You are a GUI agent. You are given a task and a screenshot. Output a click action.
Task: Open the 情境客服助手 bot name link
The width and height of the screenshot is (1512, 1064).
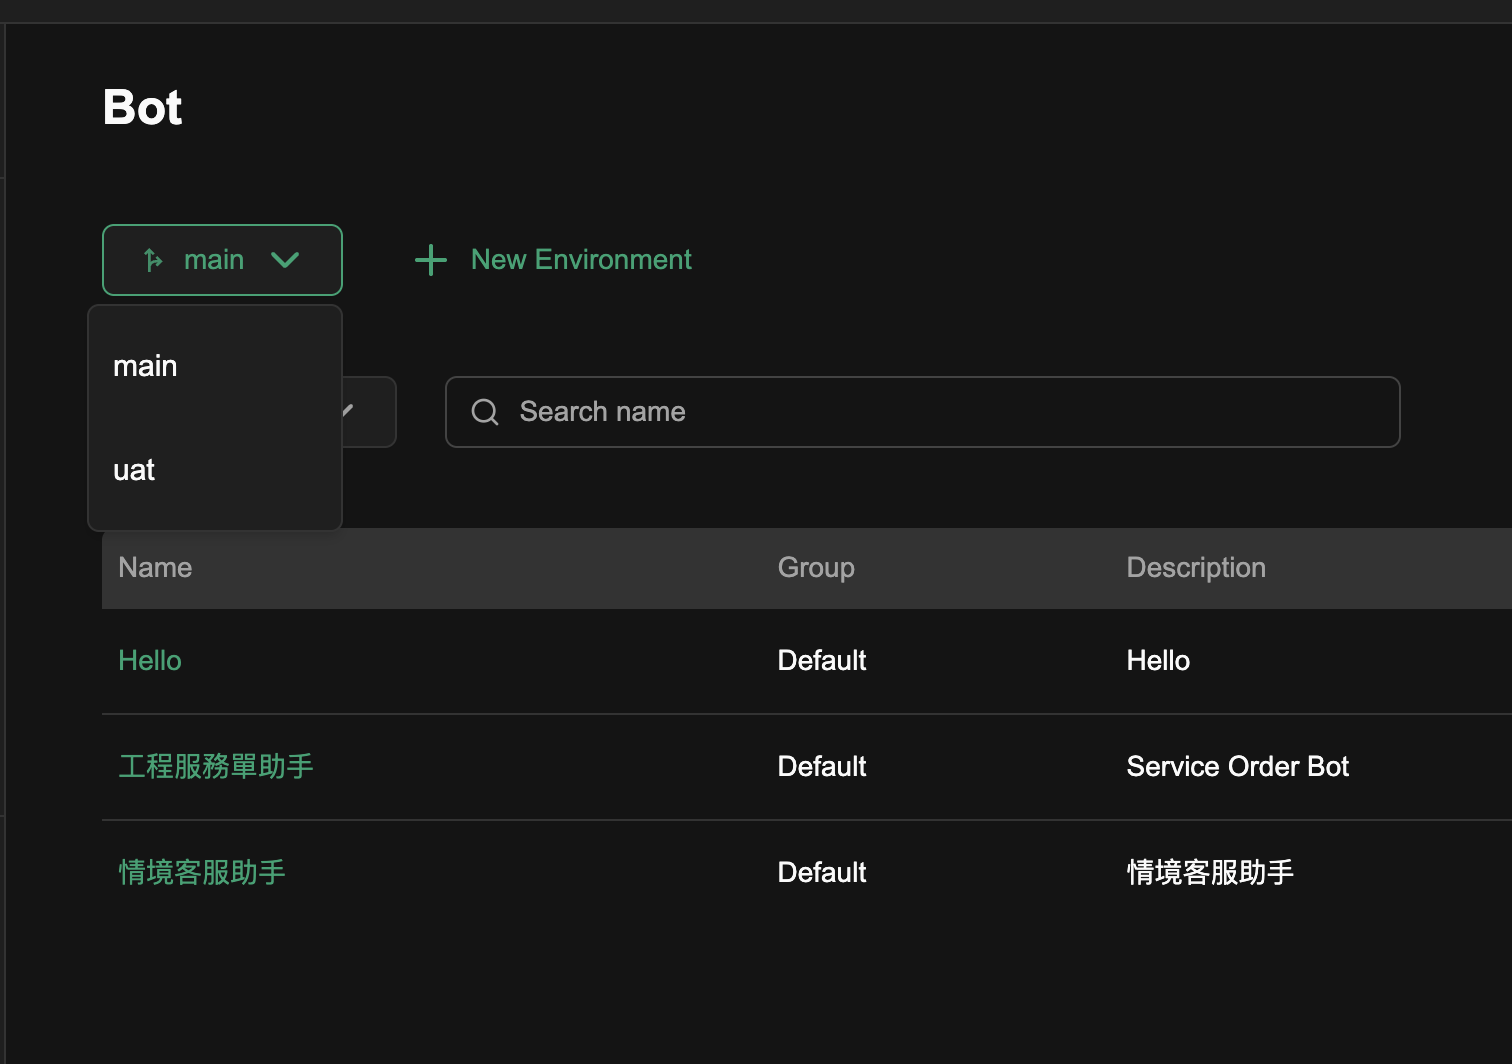click(x=202, y=873)
